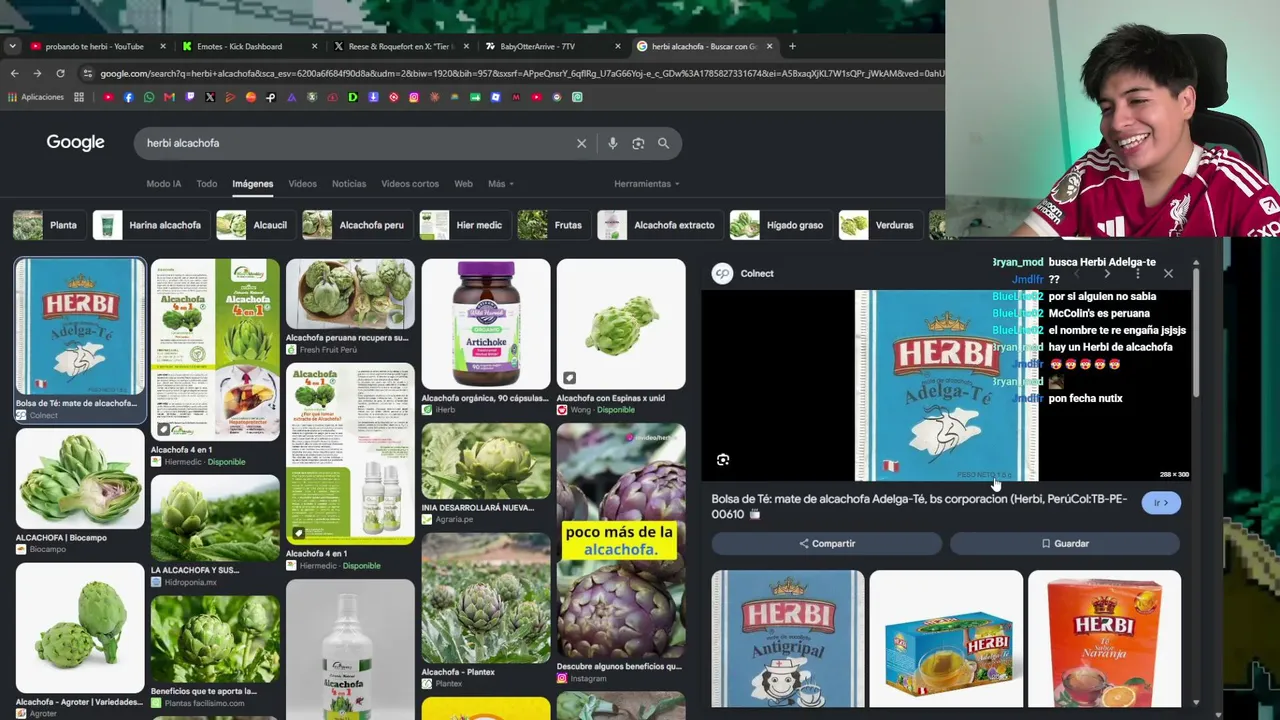Filter images by 'Alcachofa extracto' chip
Viewport: 1280px width, 720px height.
pos(659,225)
